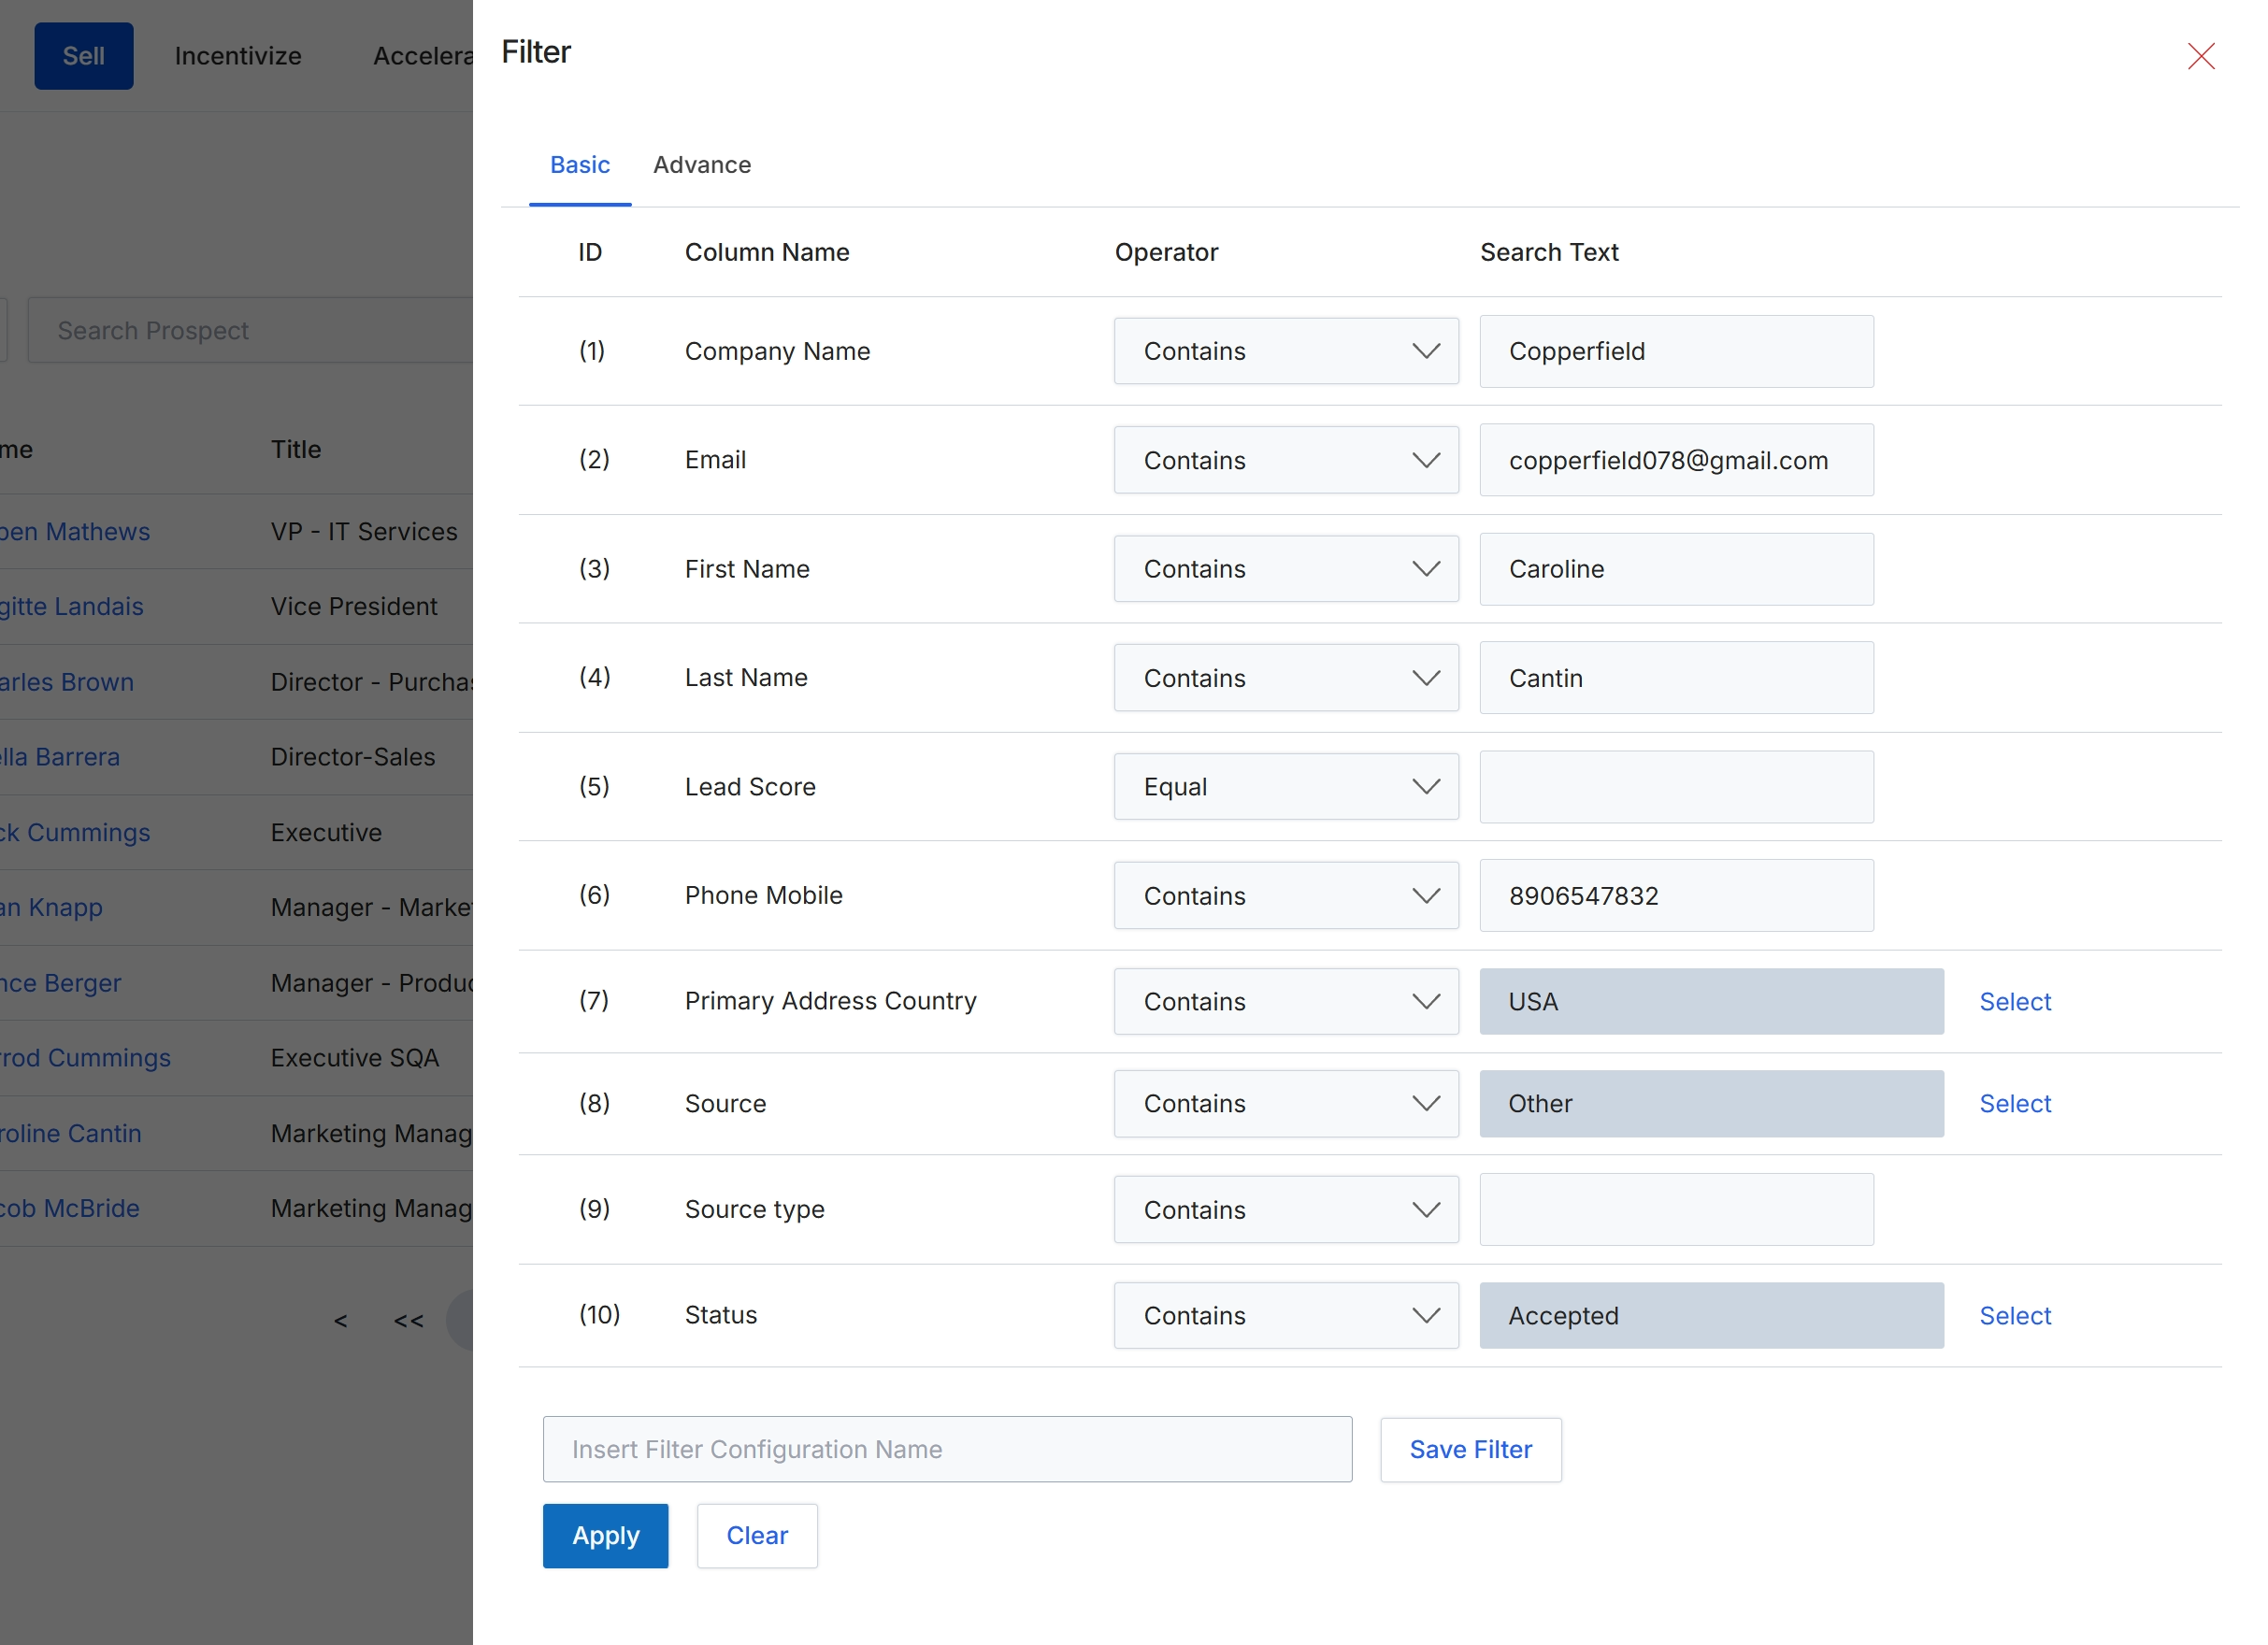Open the Sell tab in background page

coord(84,56)
